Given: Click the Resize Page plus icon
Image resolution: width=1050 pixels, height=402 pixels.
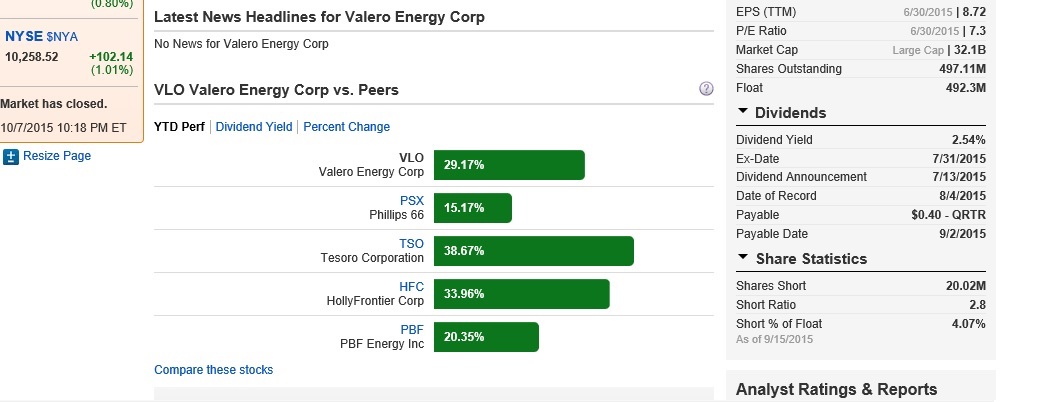Looking at the screenshot, I should [x=11, y=156].
